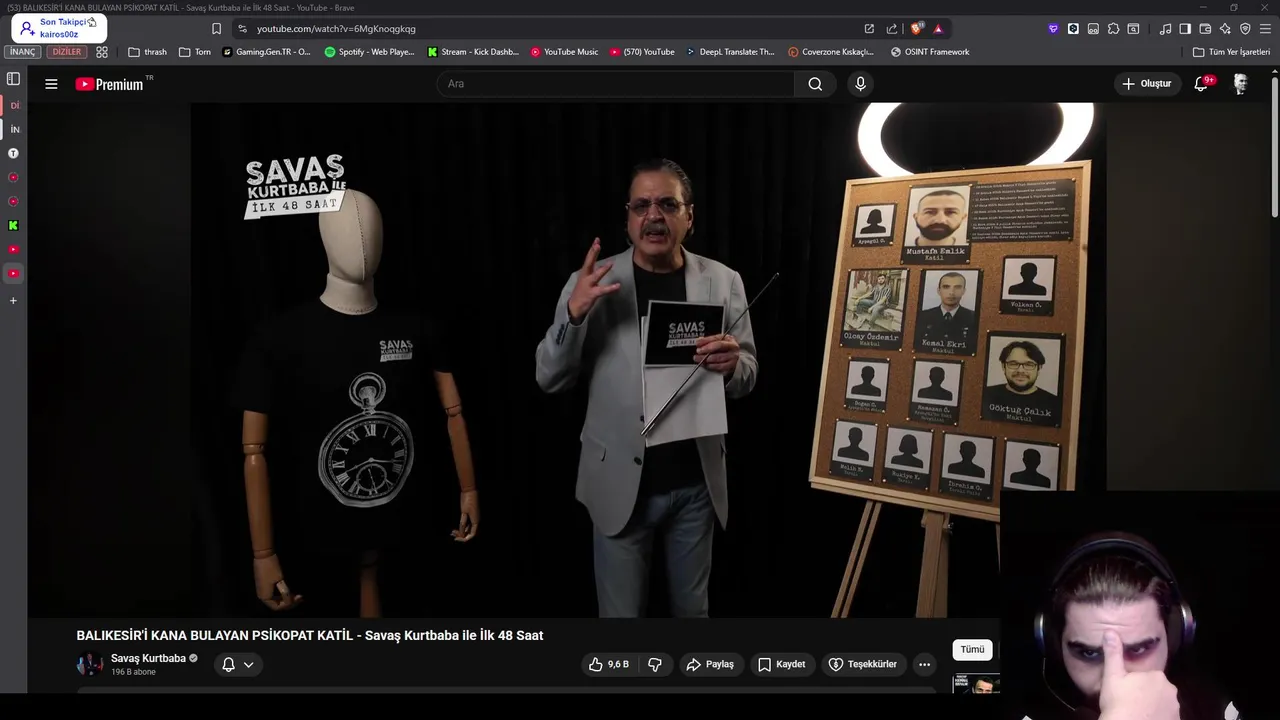
Task: Switch to the T-icon vertical tab
Action: click(x=13, y=154)
